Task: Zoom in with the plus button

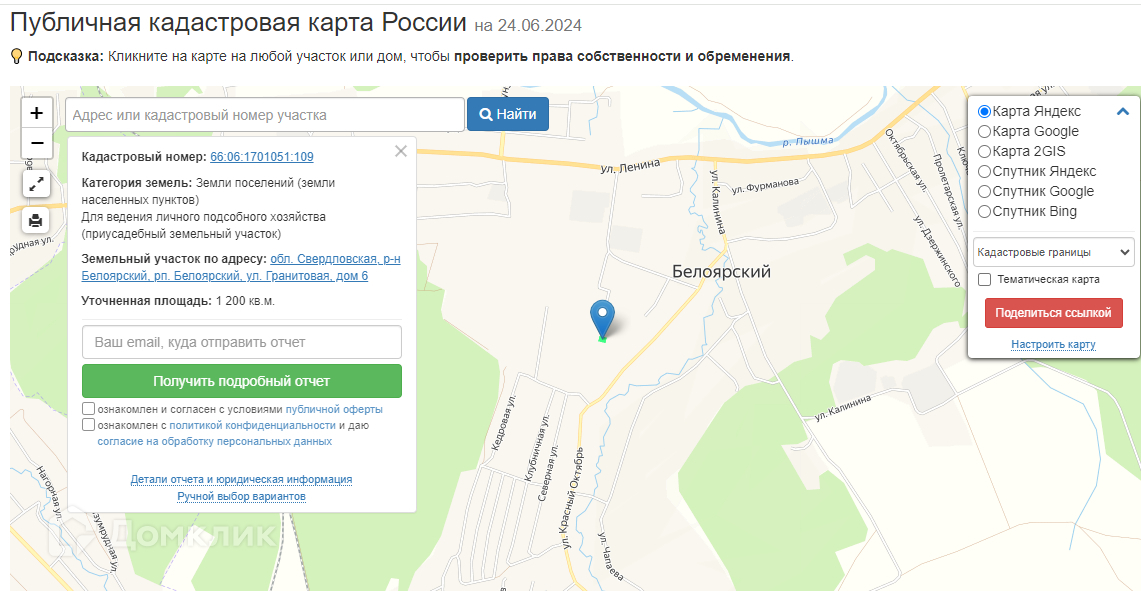Action: click(x=37, y=114)
